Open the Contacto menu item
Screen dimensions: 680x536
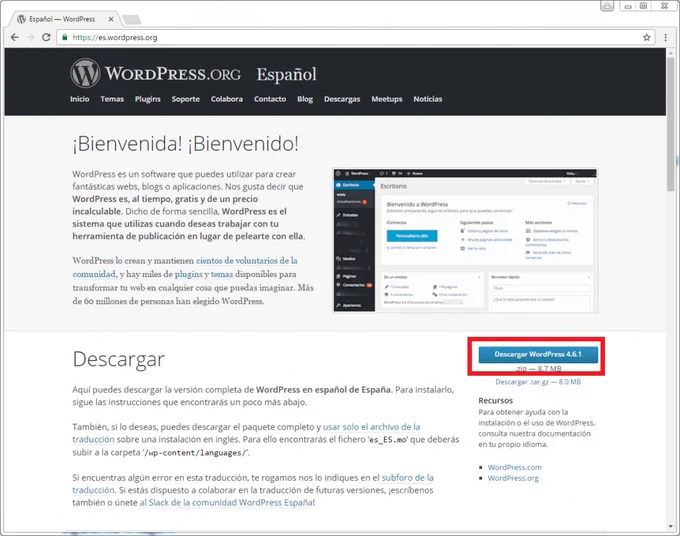(x=270, y=99)
